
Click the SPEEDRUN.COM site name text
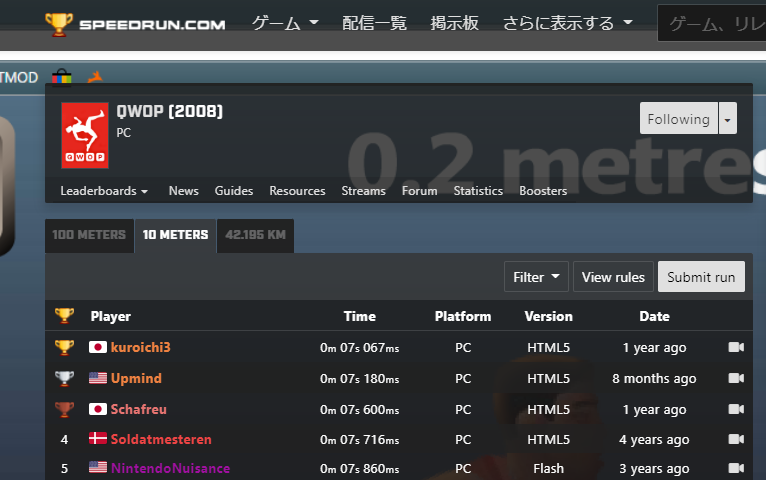pyautogui.click(x=152, y=24)
